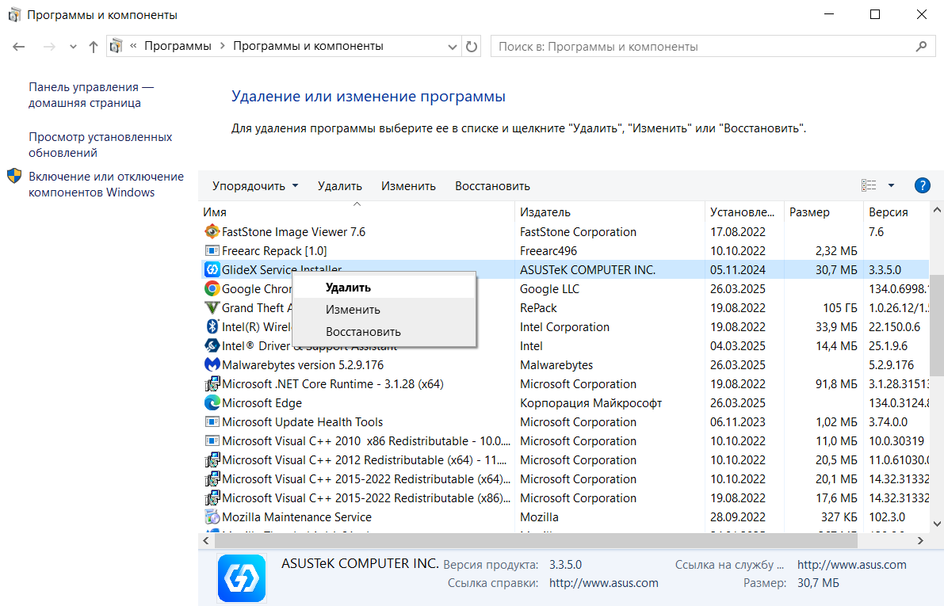Open Просмотр установленных обновлений link

coord(101,145)
